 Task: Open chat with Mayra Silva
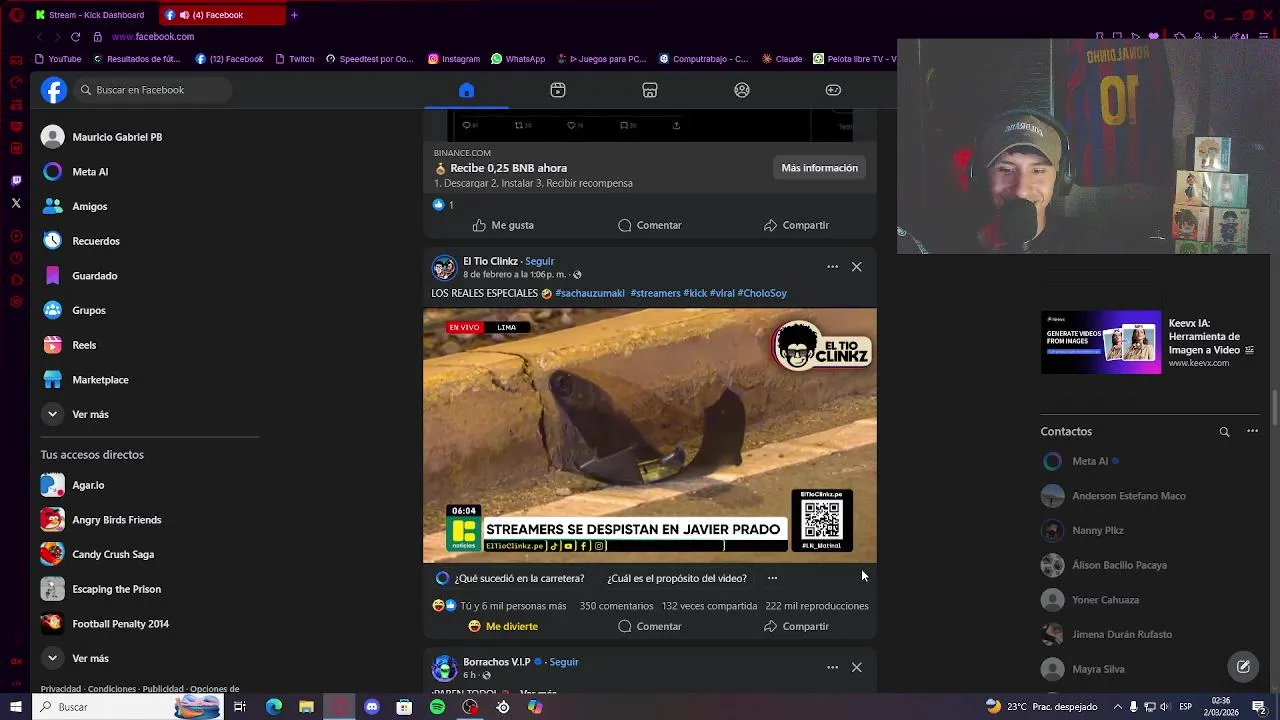[1083, 669]
